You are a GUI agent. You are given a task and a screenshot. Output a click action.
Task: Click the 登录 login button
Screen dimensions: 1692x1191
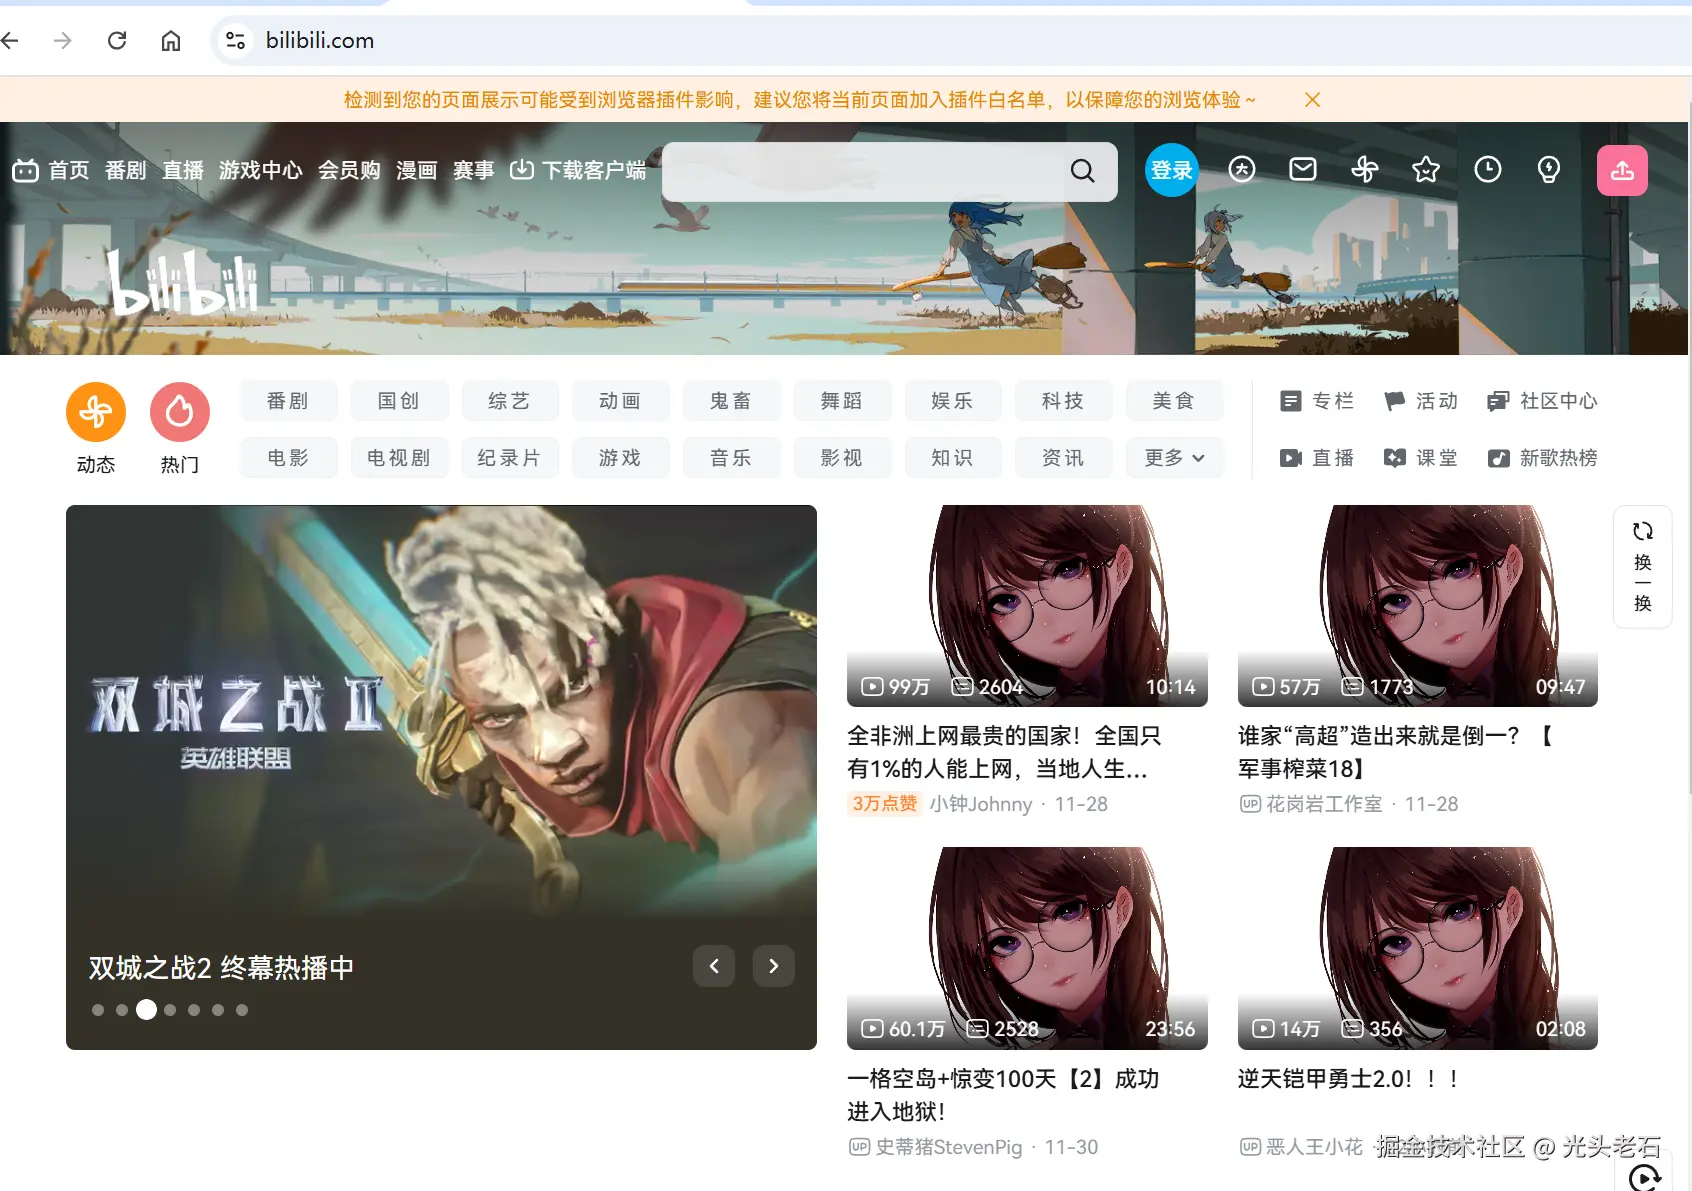[1170, 170]
